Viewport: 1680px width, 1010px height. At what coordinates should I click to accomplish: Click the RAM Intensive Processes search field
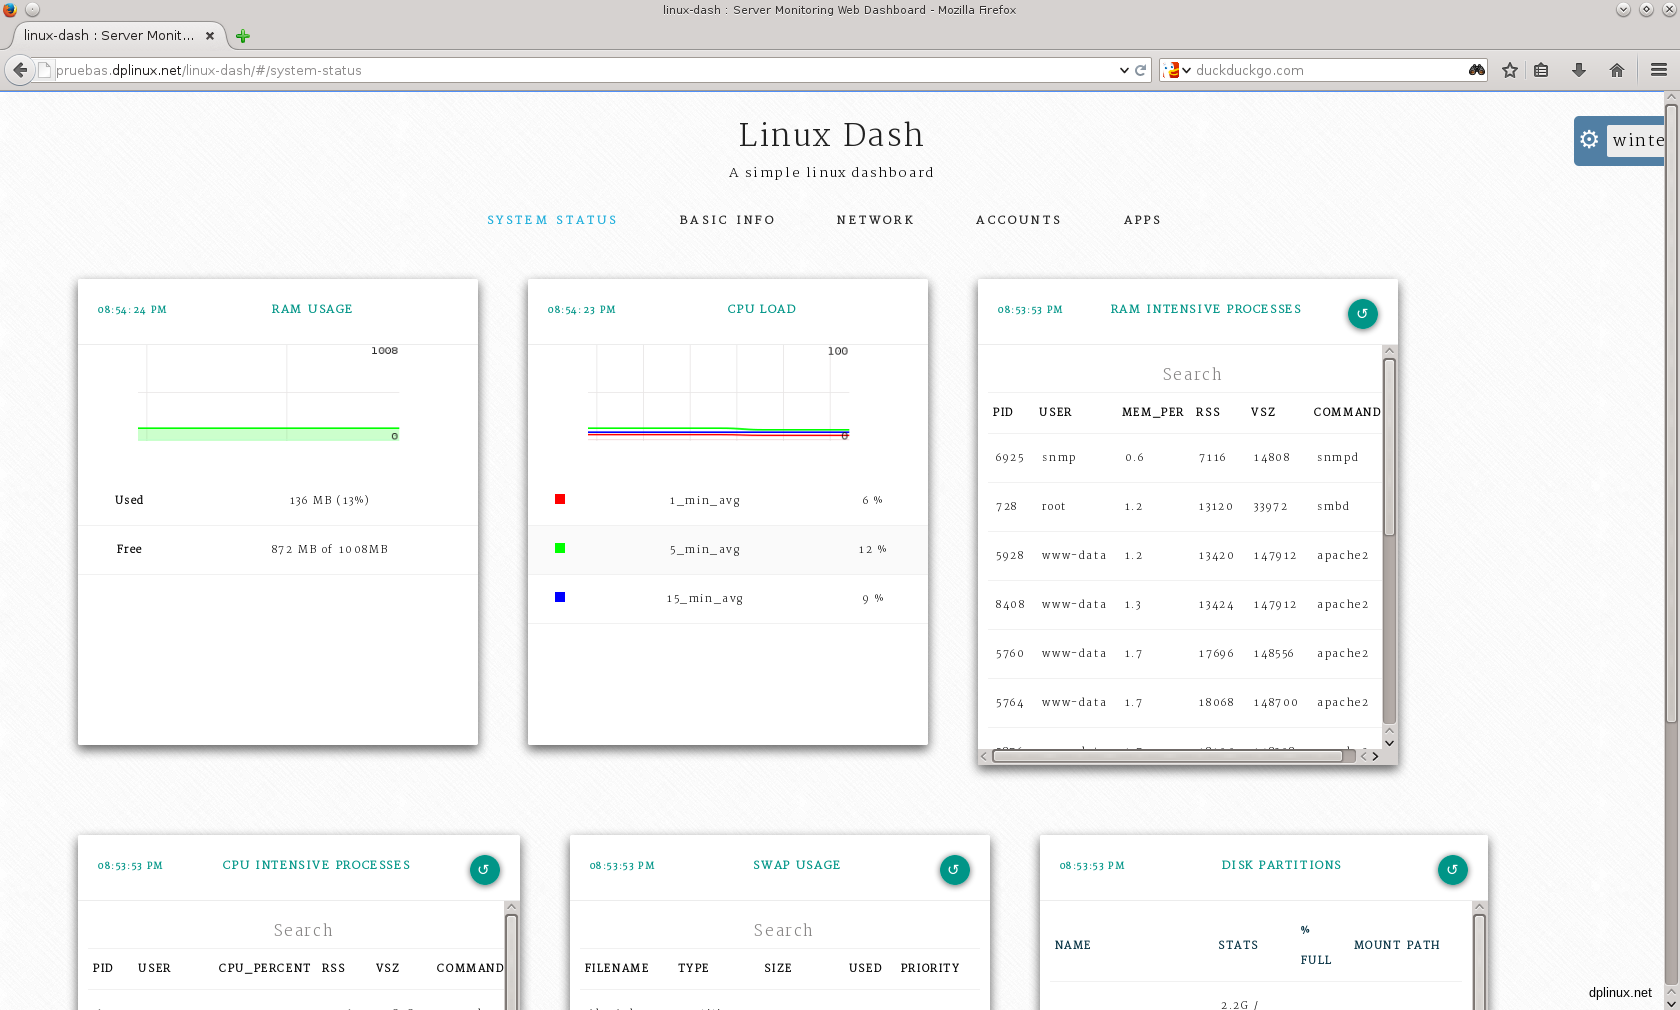click(x=1191, y=374)
